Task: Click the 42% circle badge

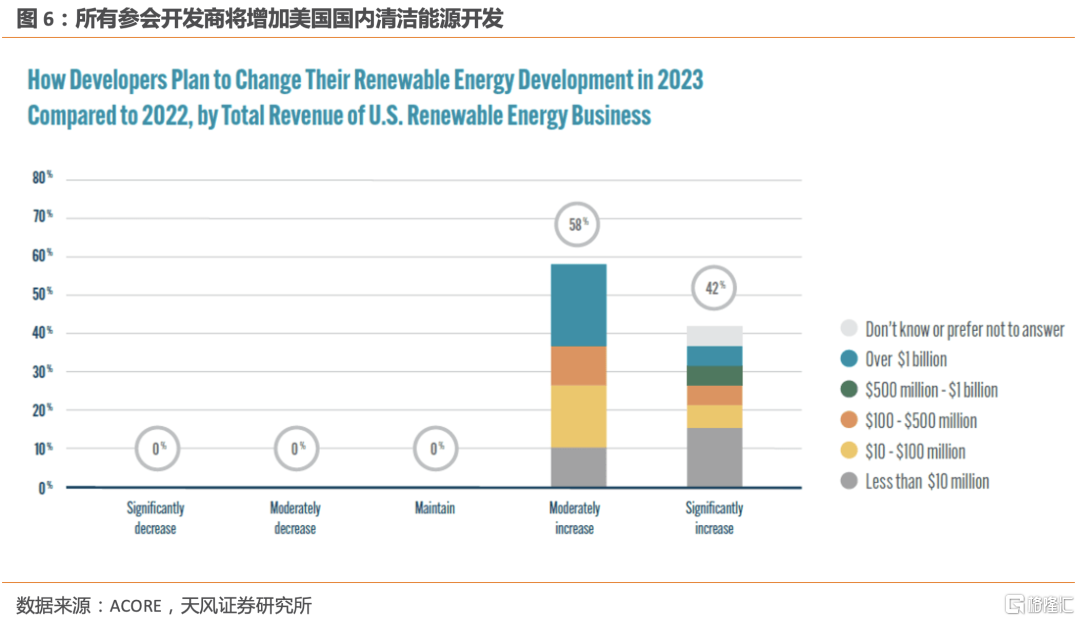Action: click(x=714, y=288)
